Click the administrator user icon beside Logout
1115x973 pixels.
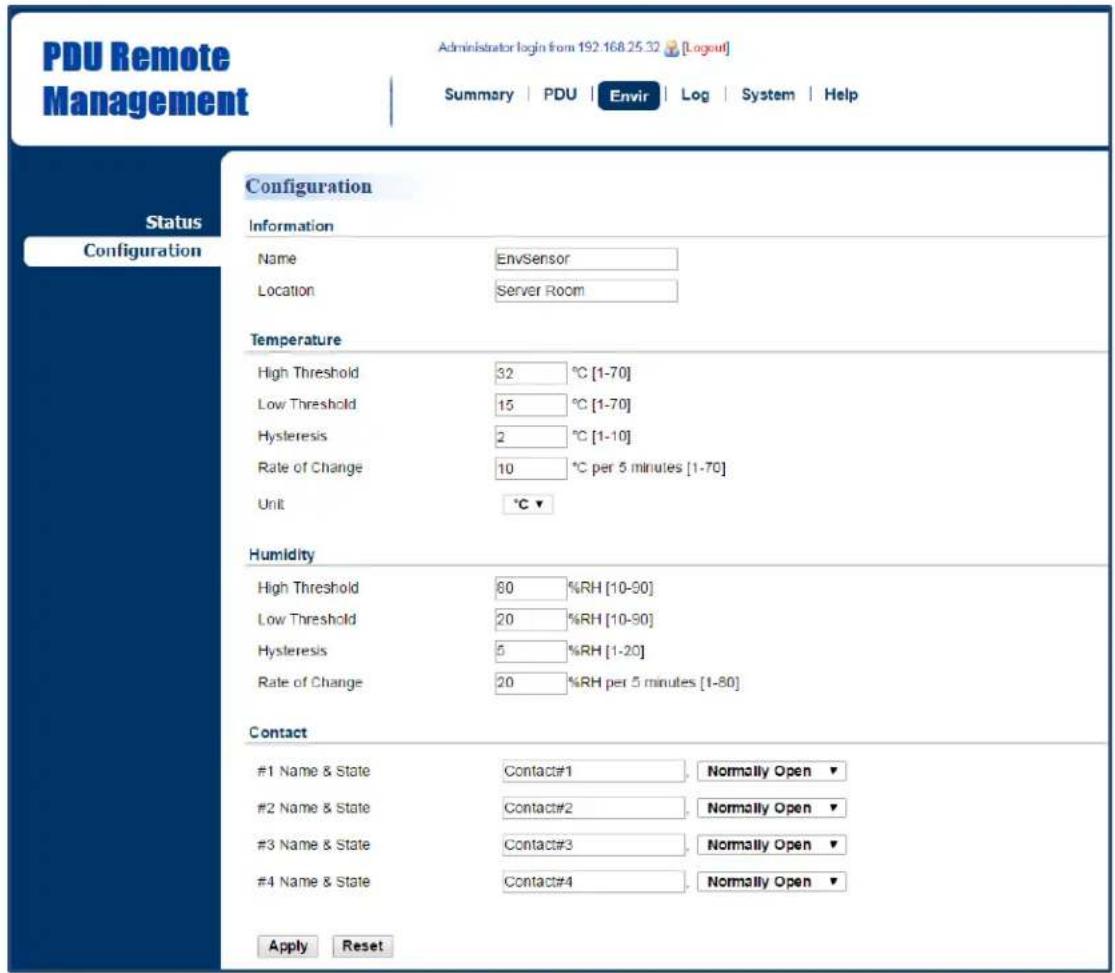[671, 48]
